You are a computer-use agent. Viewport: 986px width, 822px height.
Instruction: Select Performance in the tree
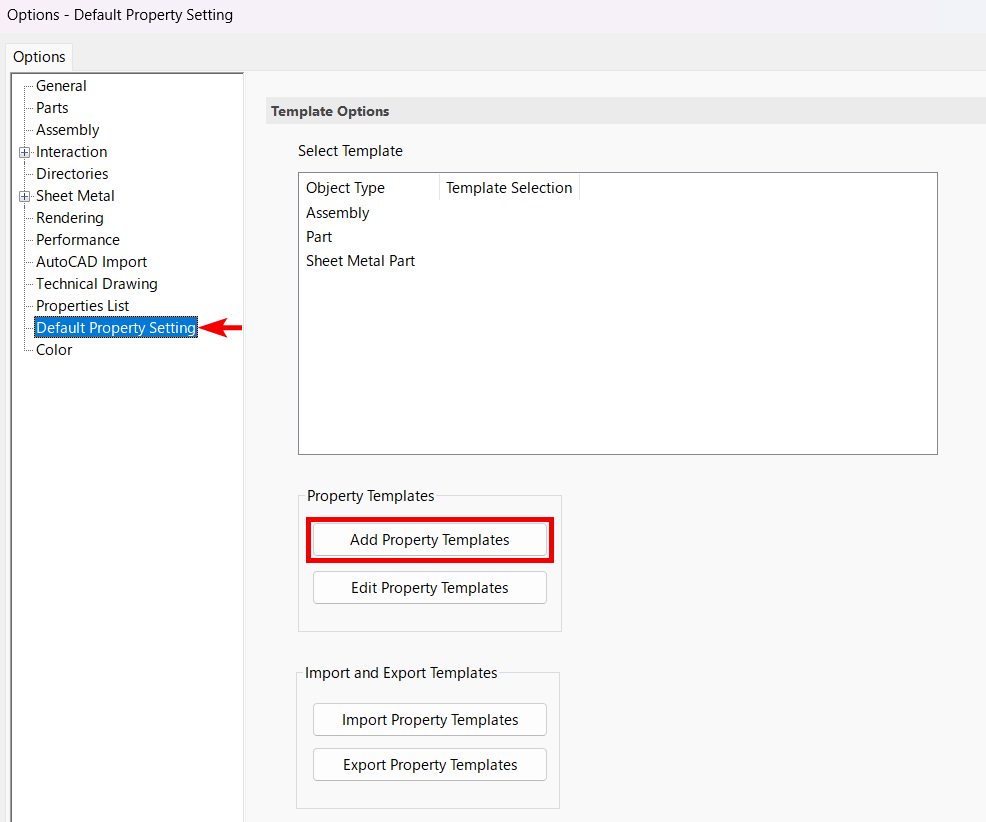pos(77,240)
